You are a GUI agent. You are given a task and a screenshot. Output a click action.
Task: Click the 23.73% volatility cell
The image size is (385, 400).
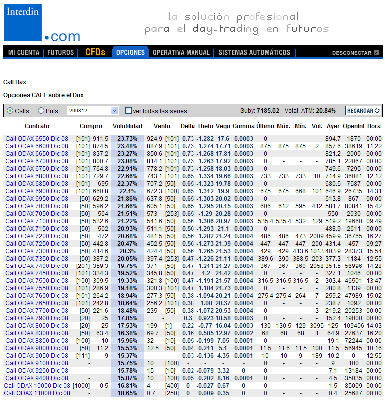tap(127, 138)
